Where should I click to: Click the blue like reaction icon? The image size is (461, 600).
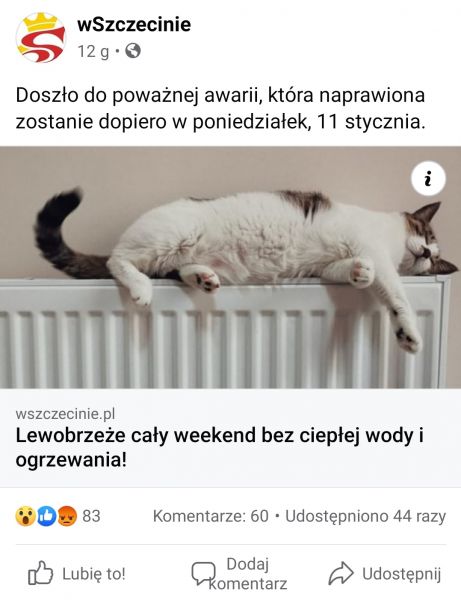pos(46,516)
